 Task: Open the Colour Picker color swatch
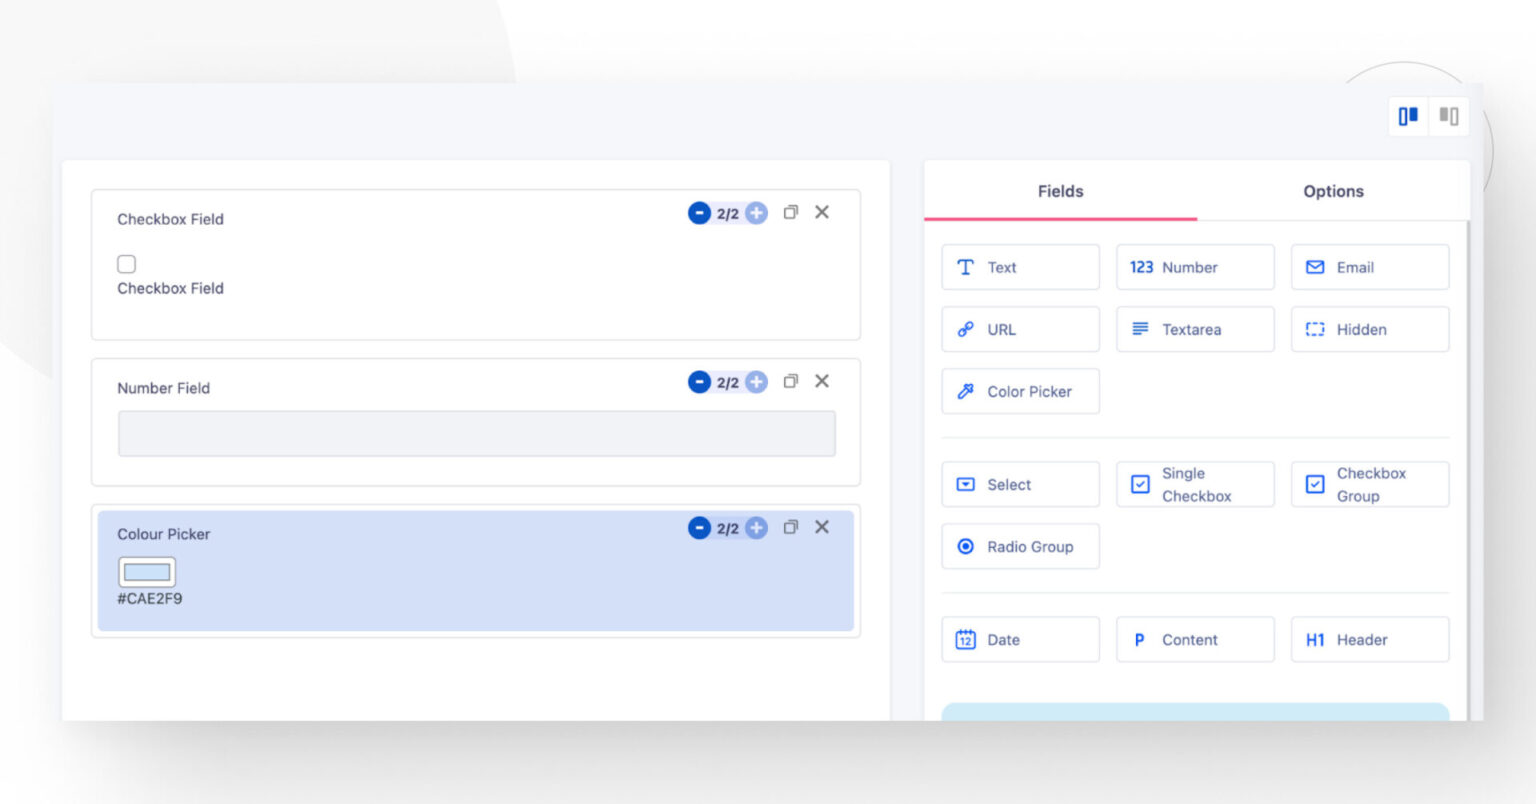147,571
